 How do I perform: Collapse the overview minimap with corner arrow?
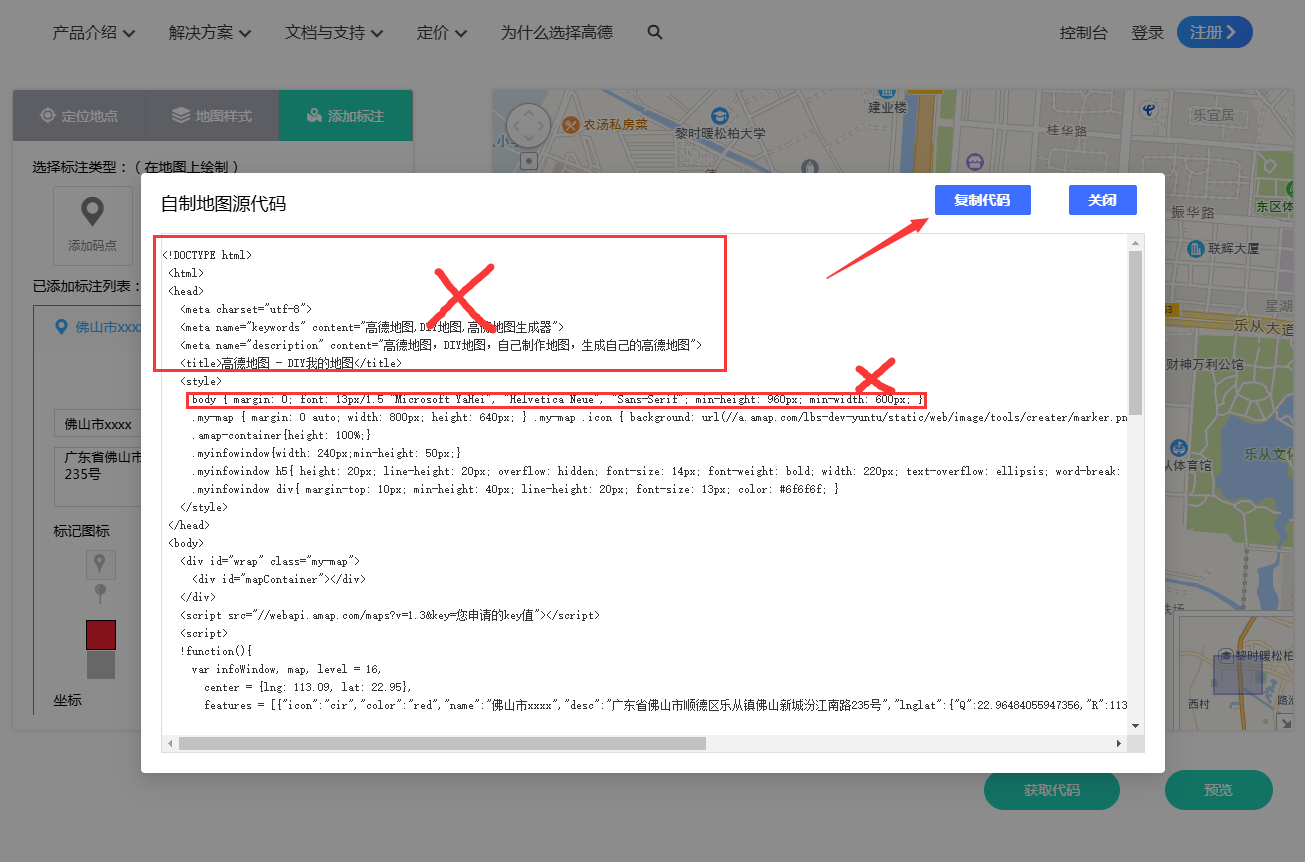[x=1284, y=721]
